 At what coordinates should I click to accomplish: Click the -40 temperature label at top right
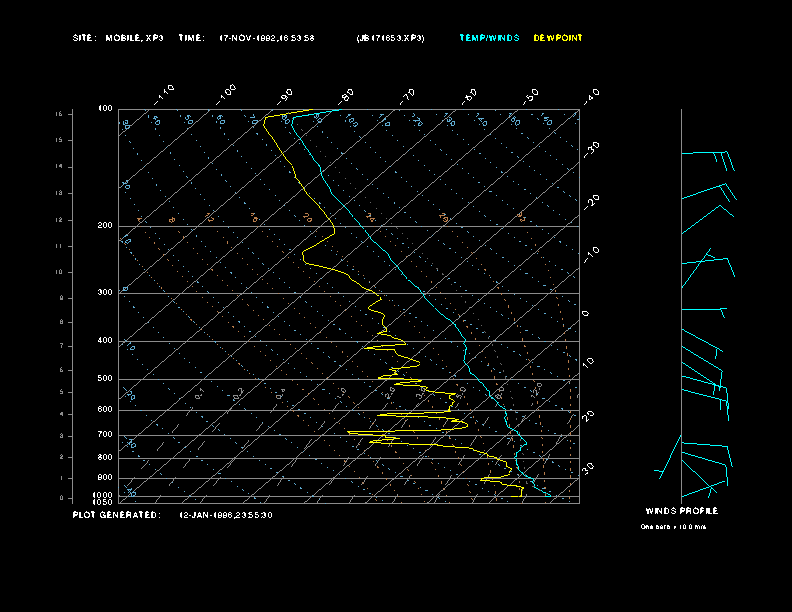click(x=591, y=96)
